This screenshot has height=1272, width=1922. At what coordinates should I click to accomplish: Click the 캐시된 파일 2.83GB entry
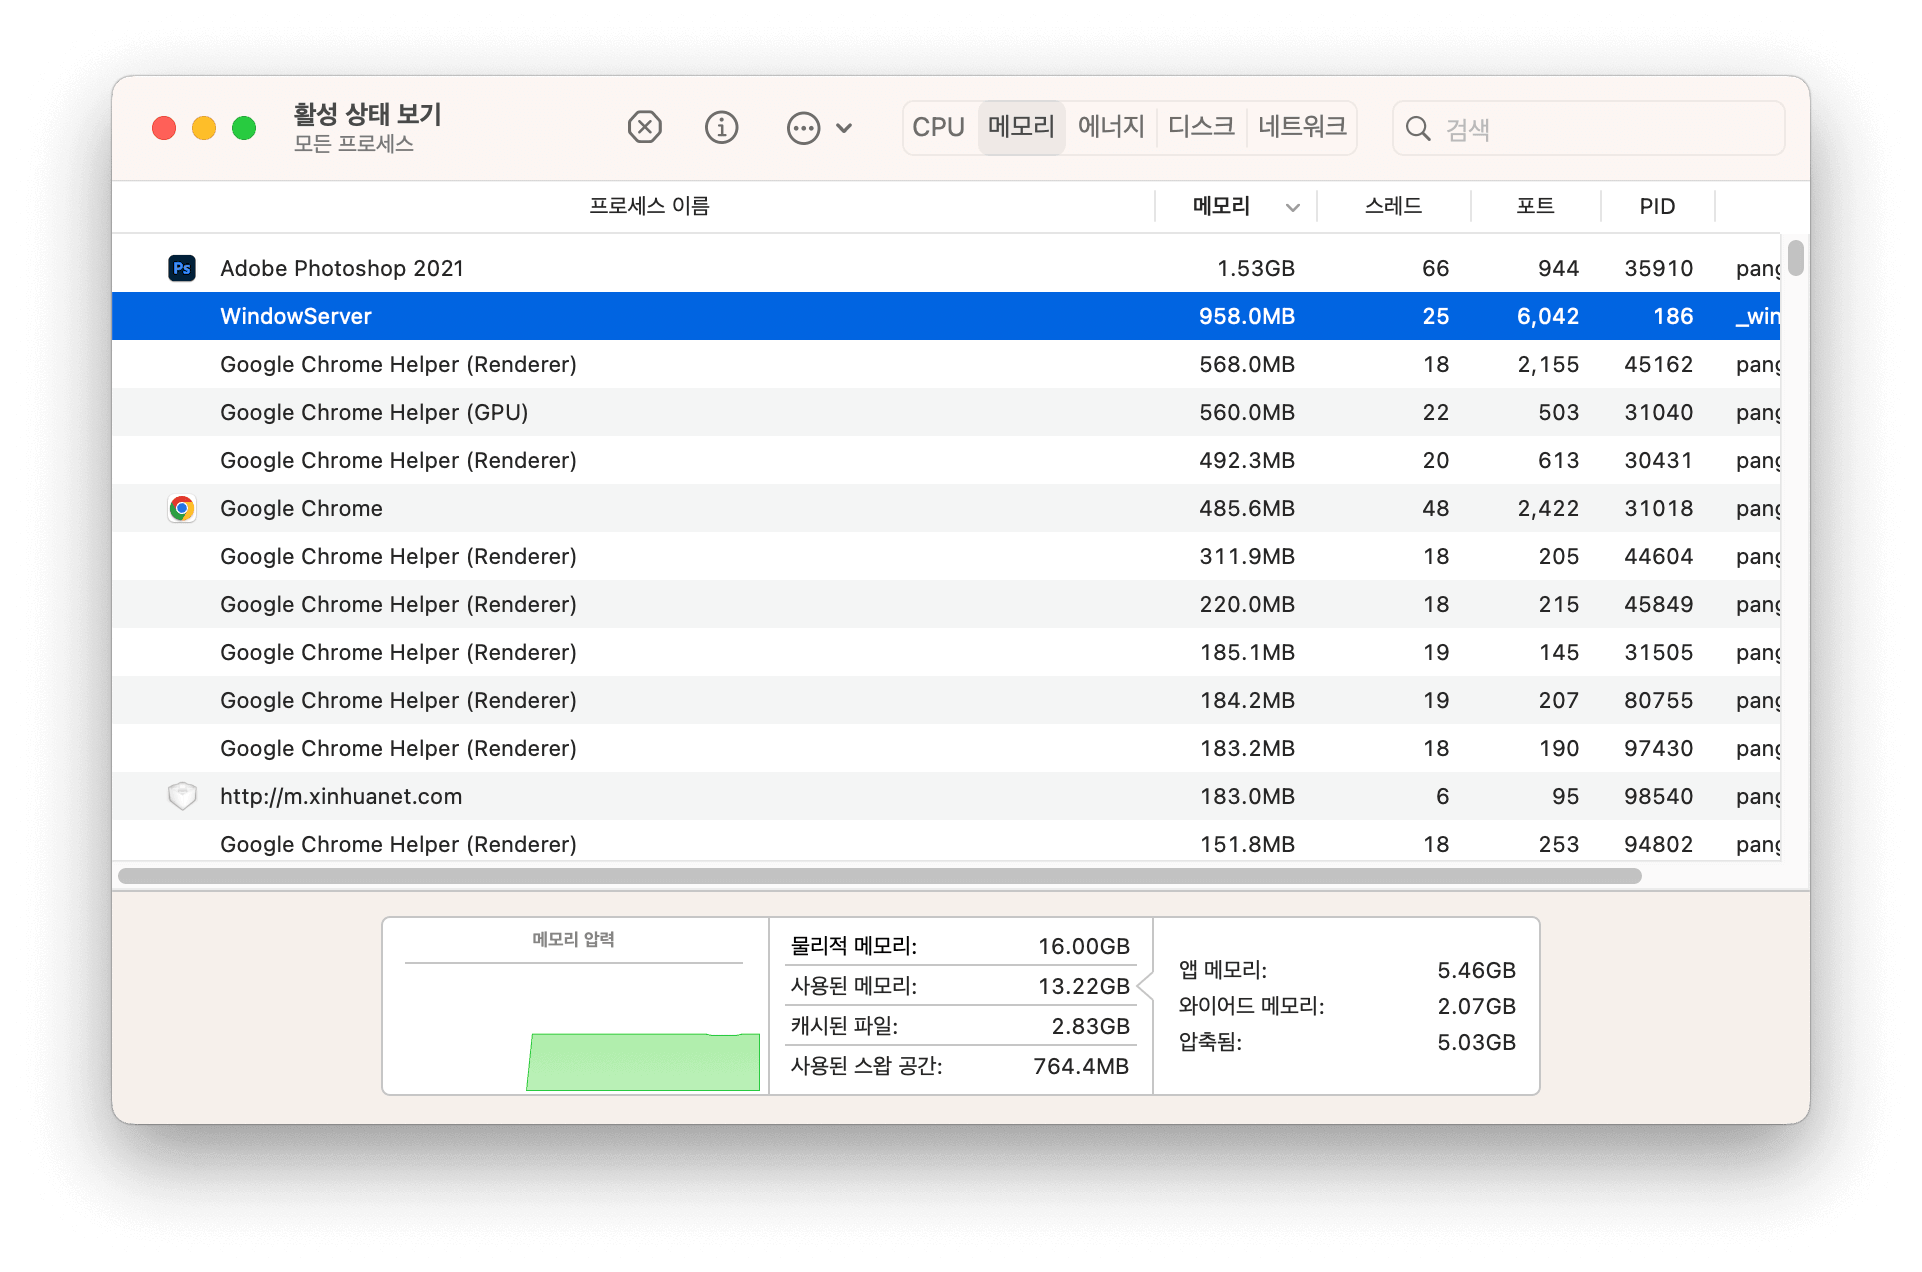(960, 1026)
